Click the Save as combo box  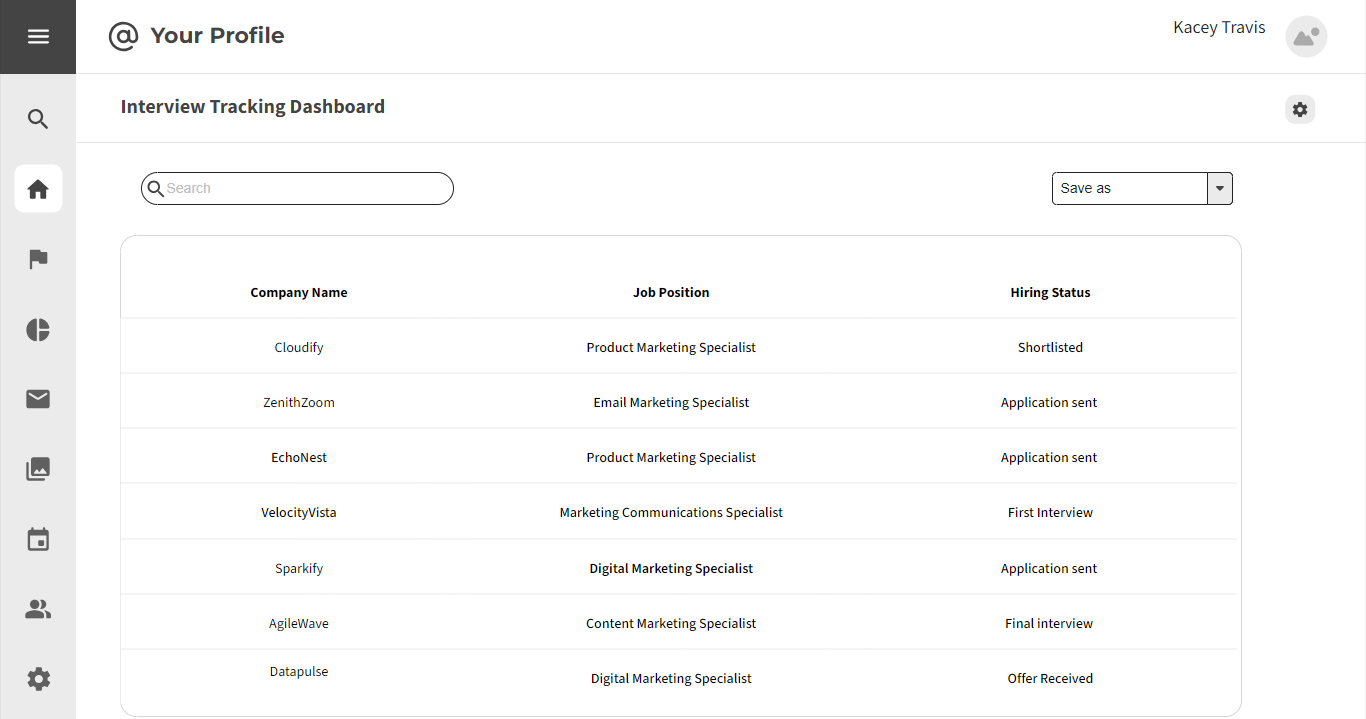coord(1130,188)
